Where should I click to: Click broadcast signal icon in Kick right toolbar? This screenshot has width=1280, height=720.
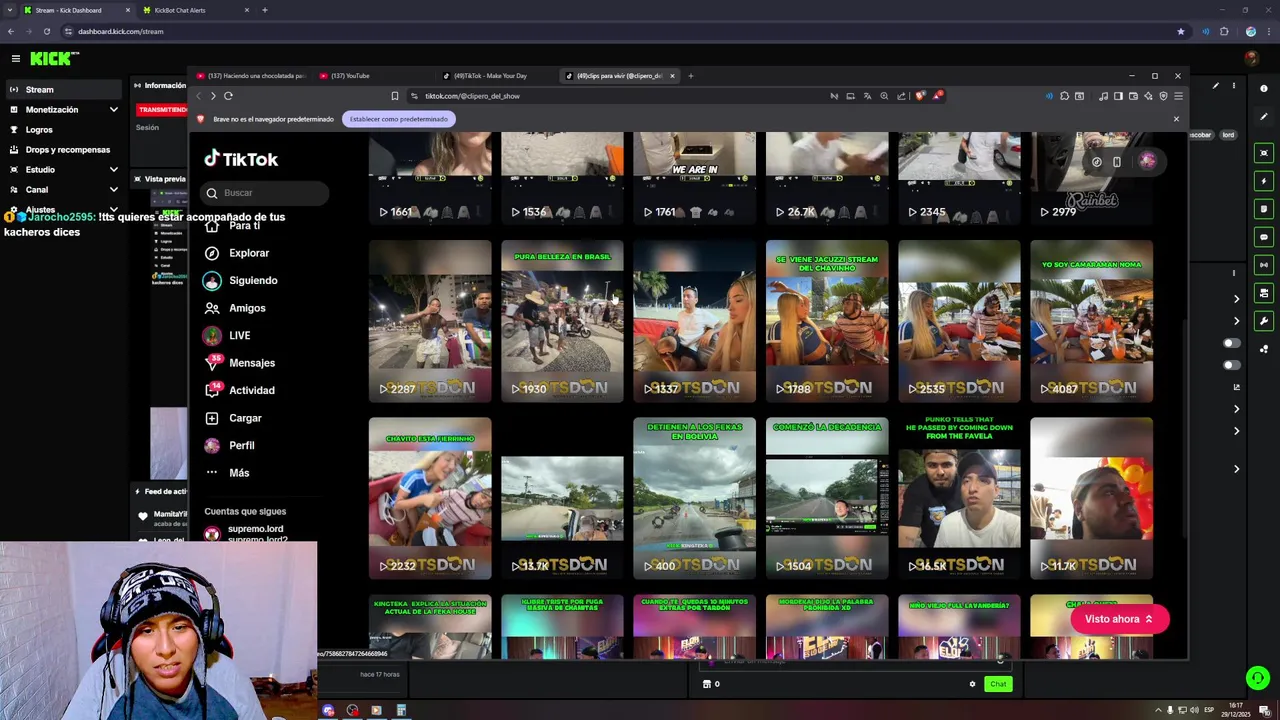point(1264,265)
